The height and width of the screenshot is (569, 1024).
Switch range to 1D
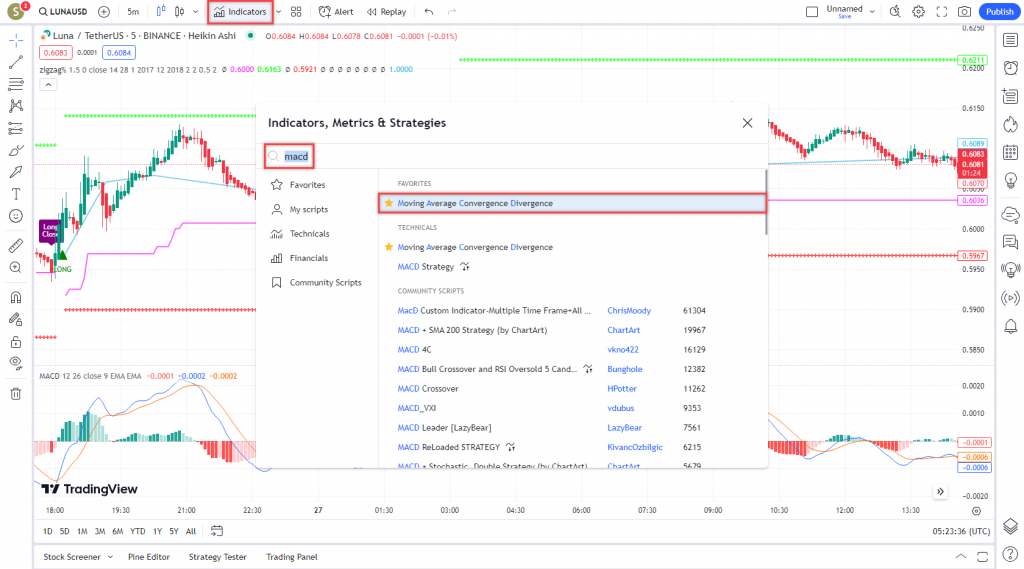click(x=48, y=531)
